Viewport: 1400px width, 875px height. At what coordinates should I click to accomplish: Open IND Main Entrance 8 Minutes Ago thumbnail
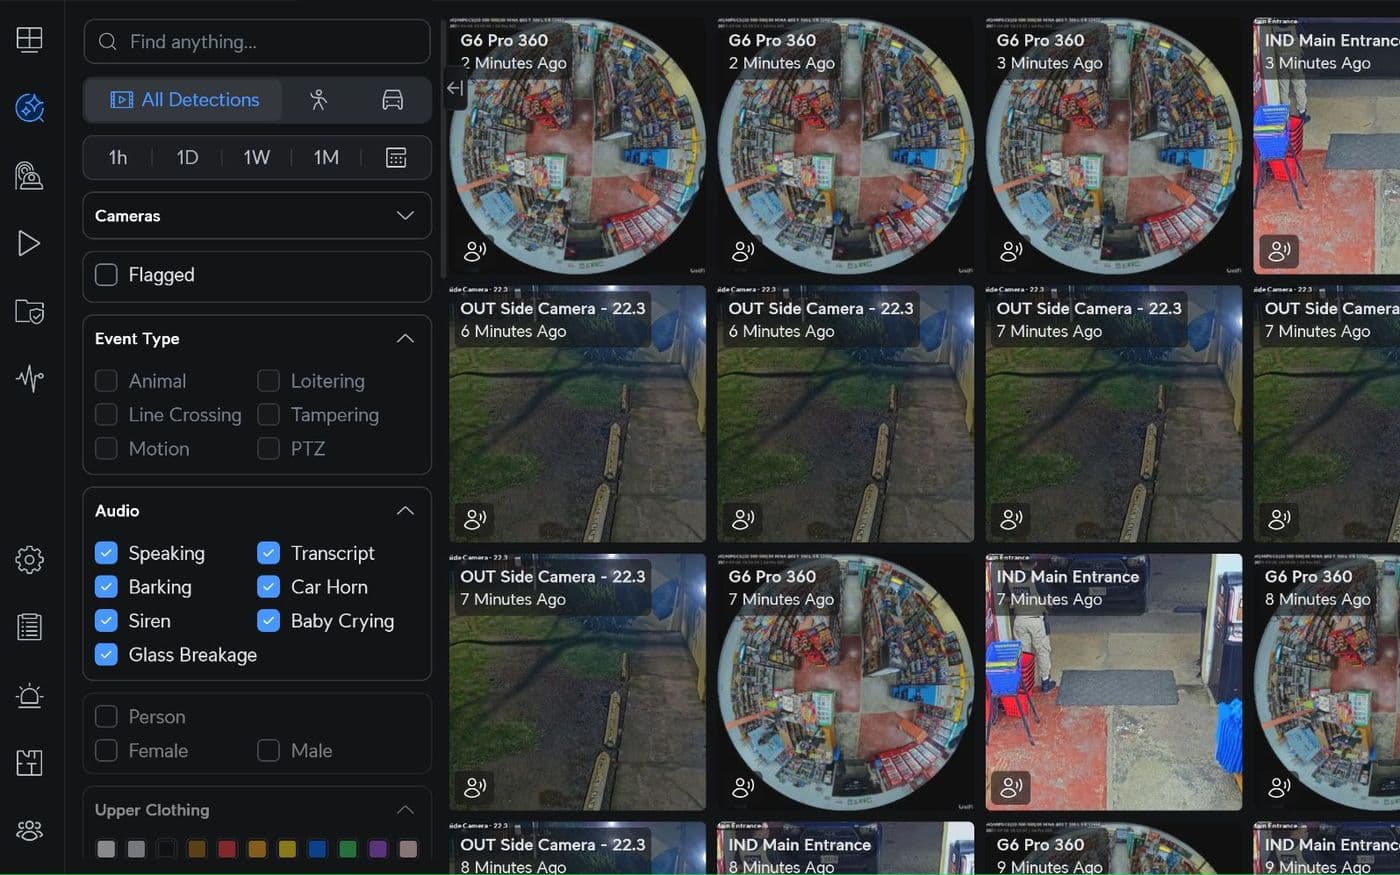tap(845, 848)
